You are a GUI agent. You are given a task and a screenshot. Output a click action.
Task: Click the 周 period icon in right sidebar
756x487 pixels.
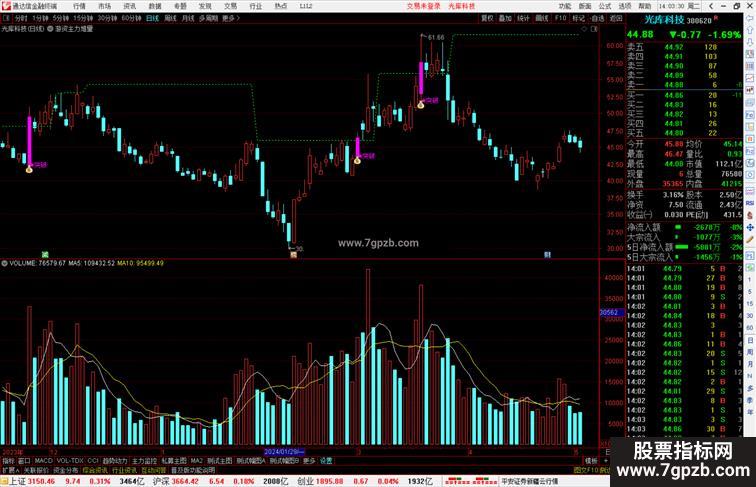[x=750, y=352]
